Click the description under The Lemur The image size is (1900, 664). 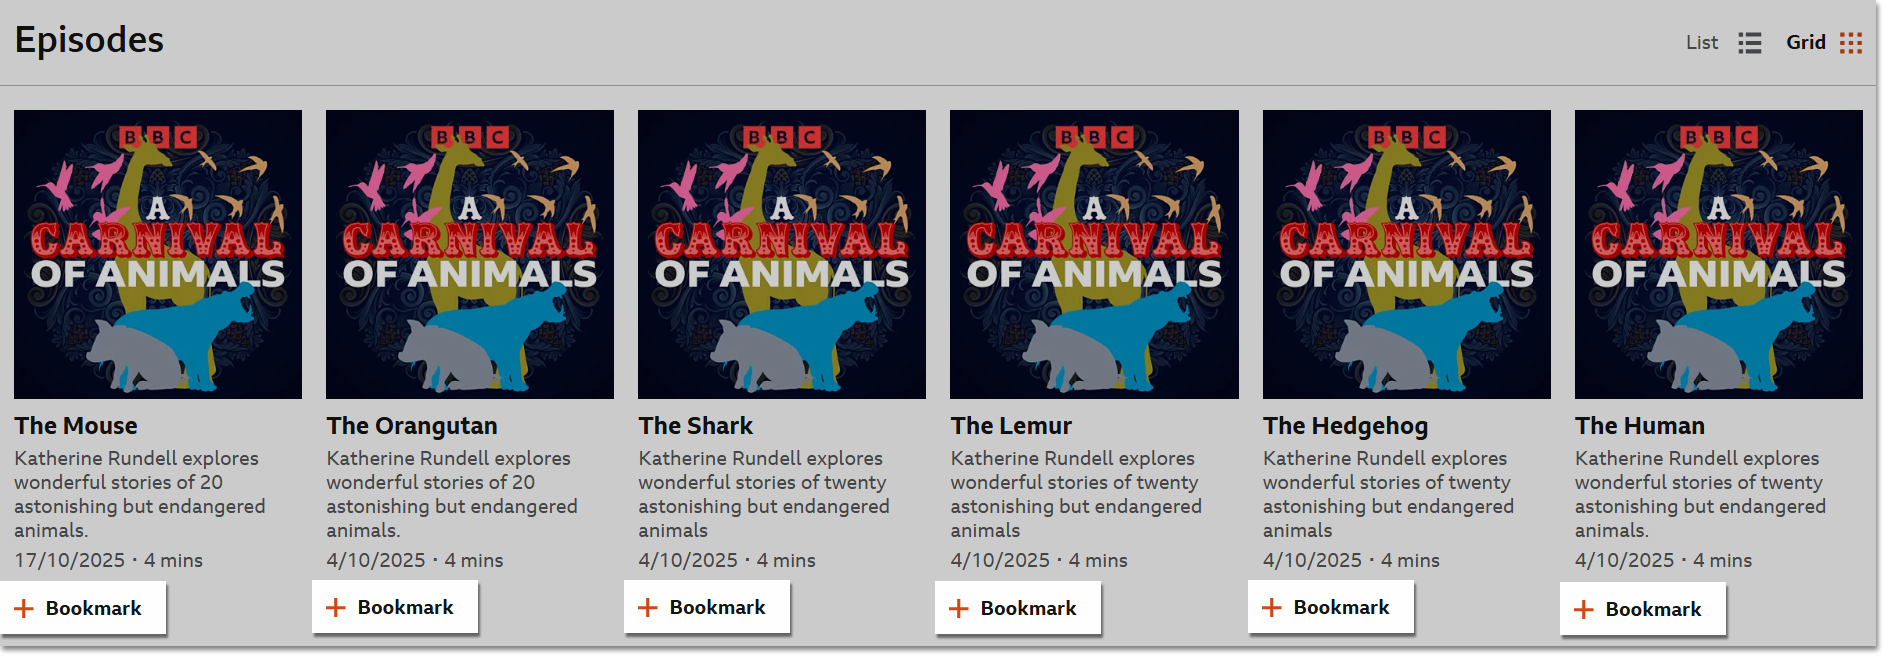[x=1076, y=494]
